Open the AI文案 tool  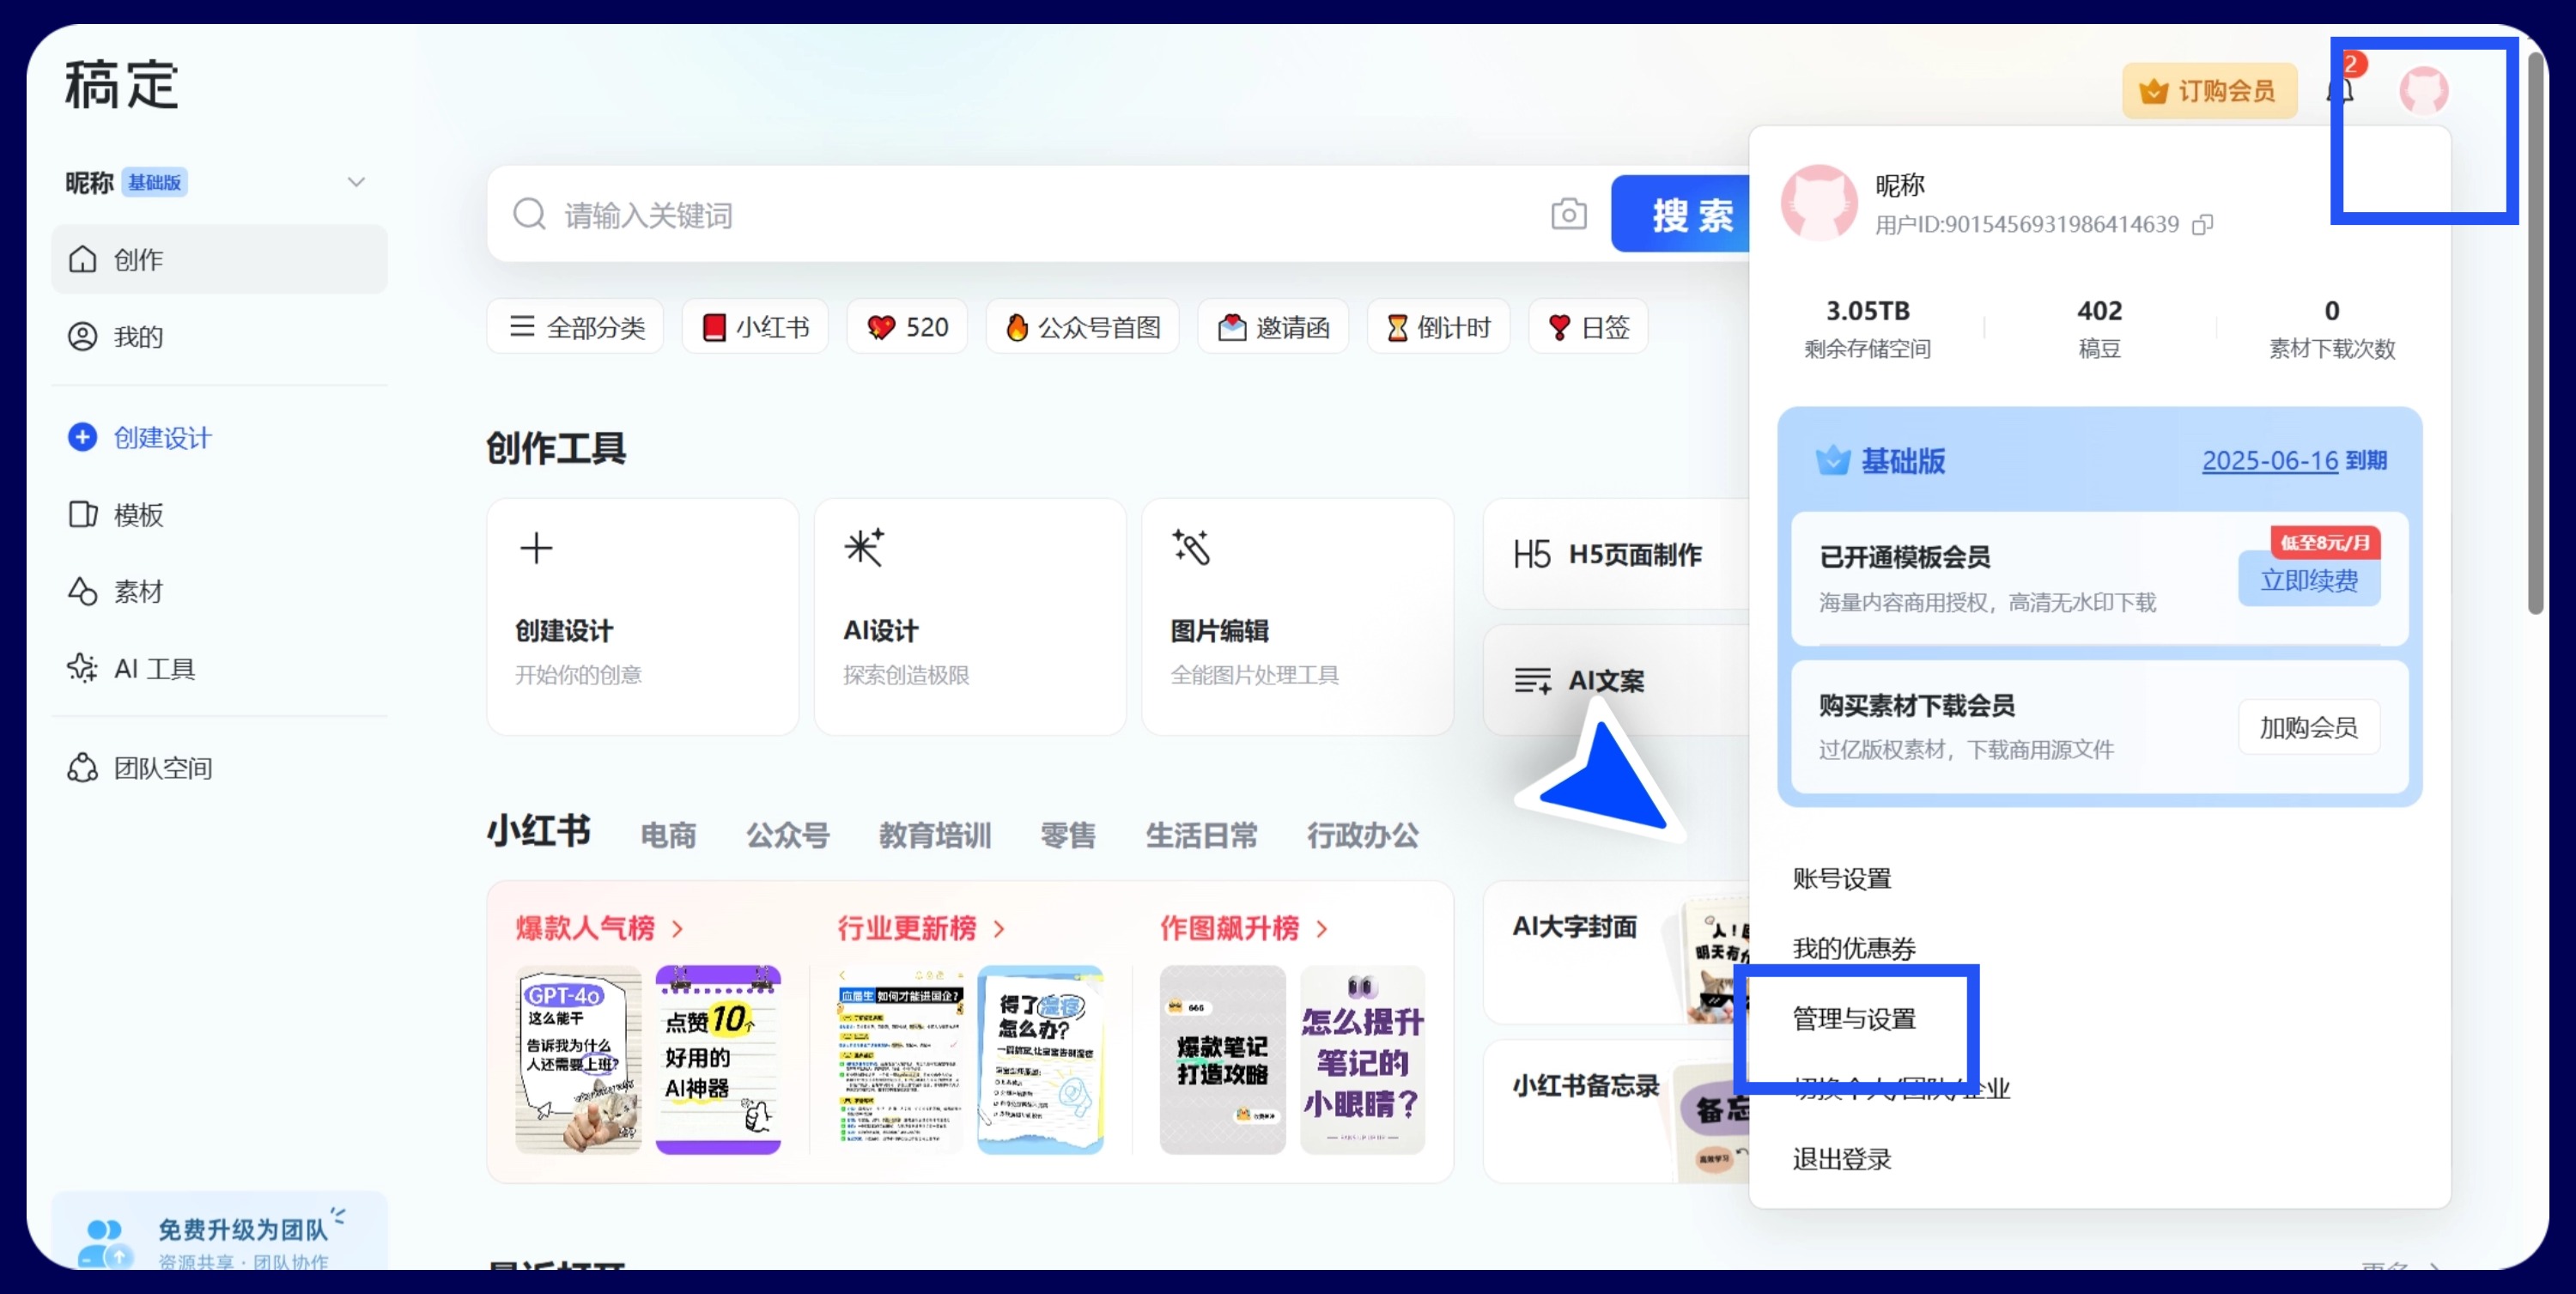pos(1616,680)
